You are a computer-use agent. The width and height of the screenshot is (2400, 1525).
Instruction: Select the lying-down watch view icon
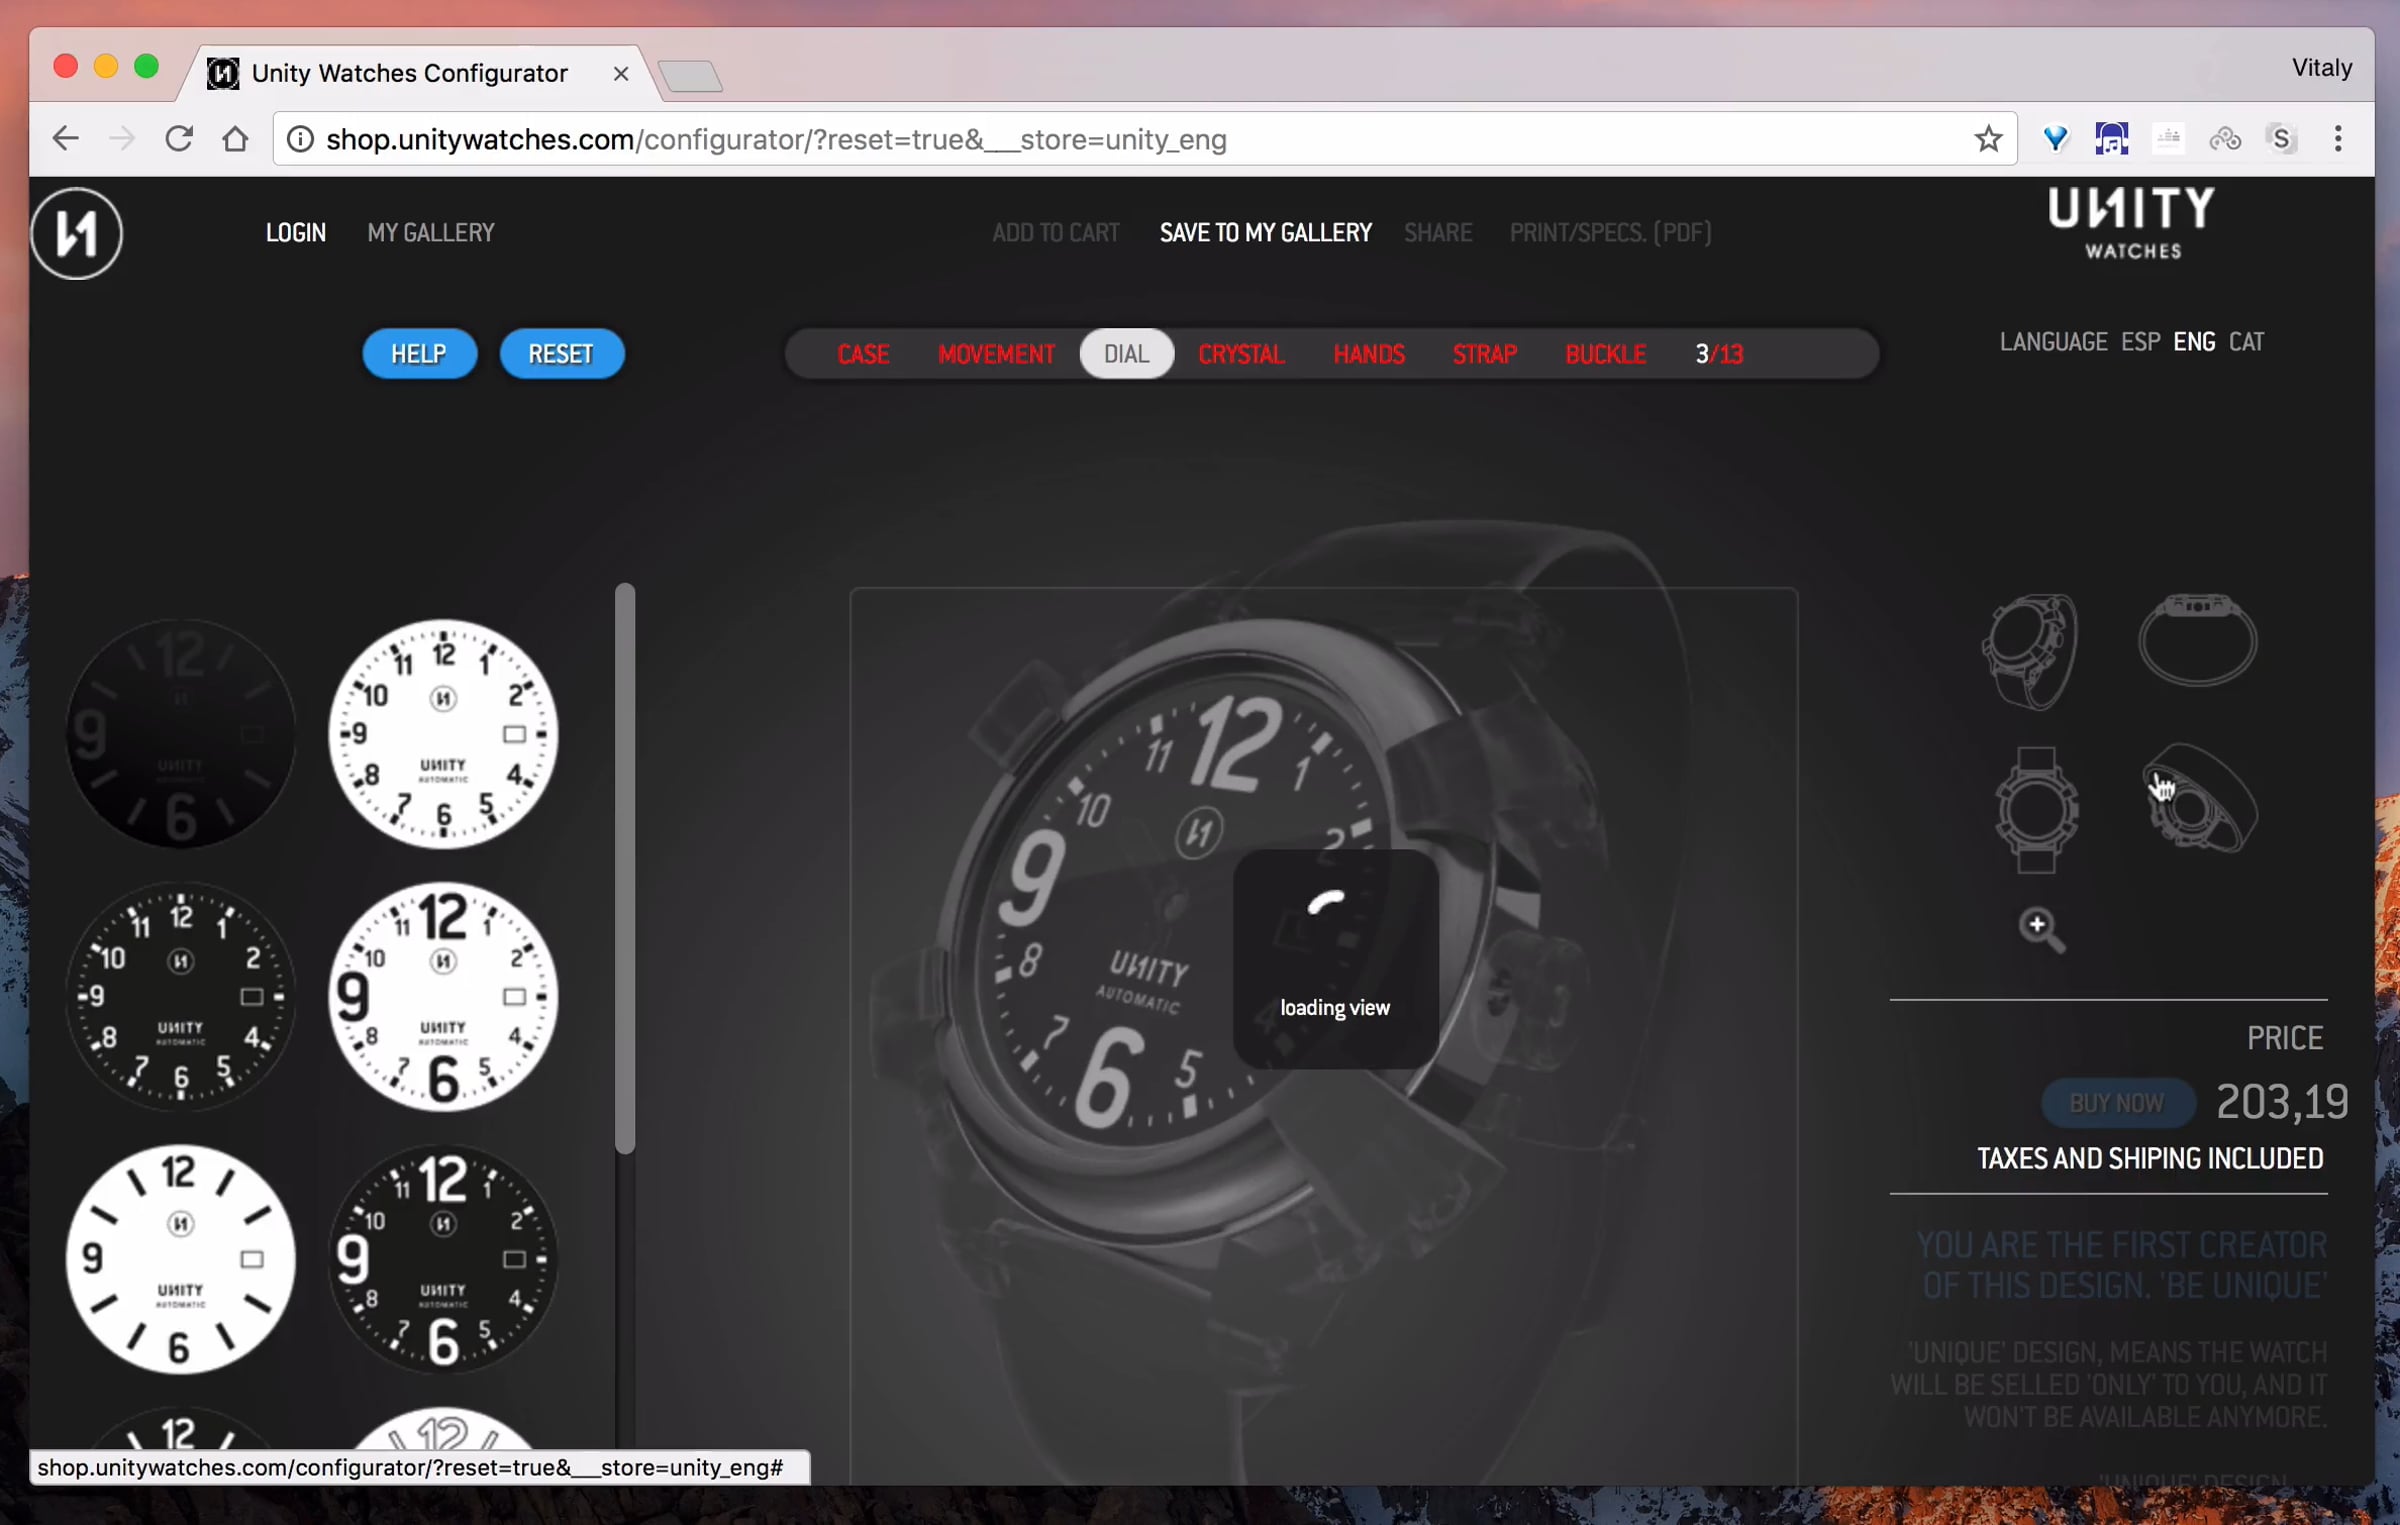[2198, 799]
